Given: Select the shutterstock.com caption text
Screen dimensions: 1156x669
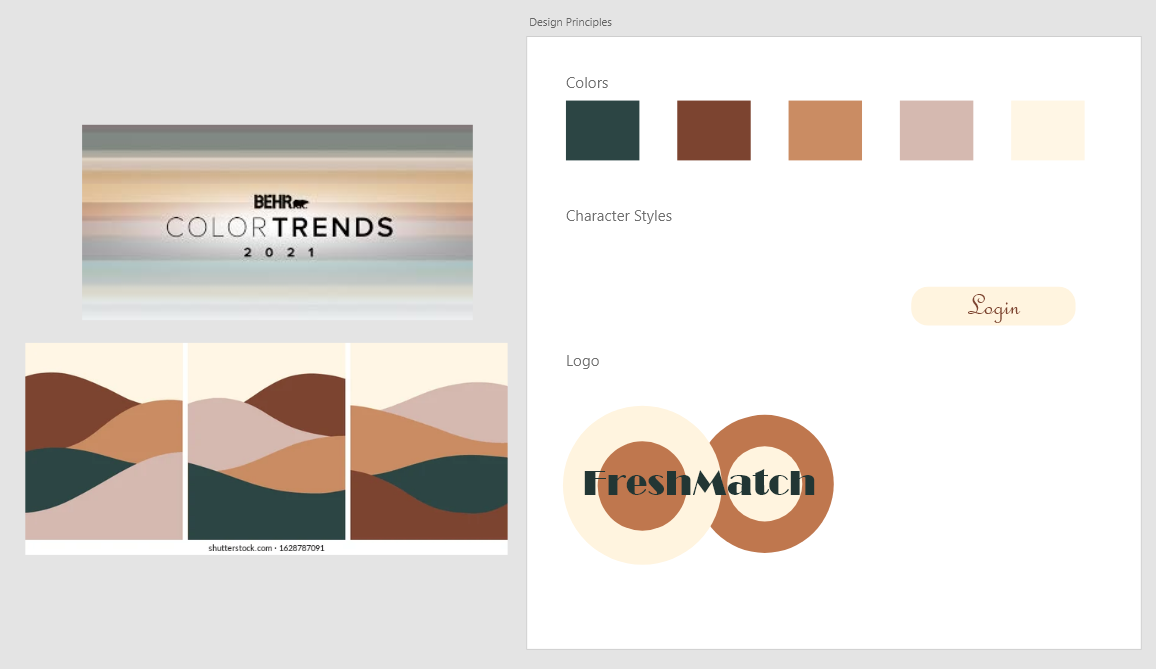Looking at the screenshot, I should (x=266, y=548).
